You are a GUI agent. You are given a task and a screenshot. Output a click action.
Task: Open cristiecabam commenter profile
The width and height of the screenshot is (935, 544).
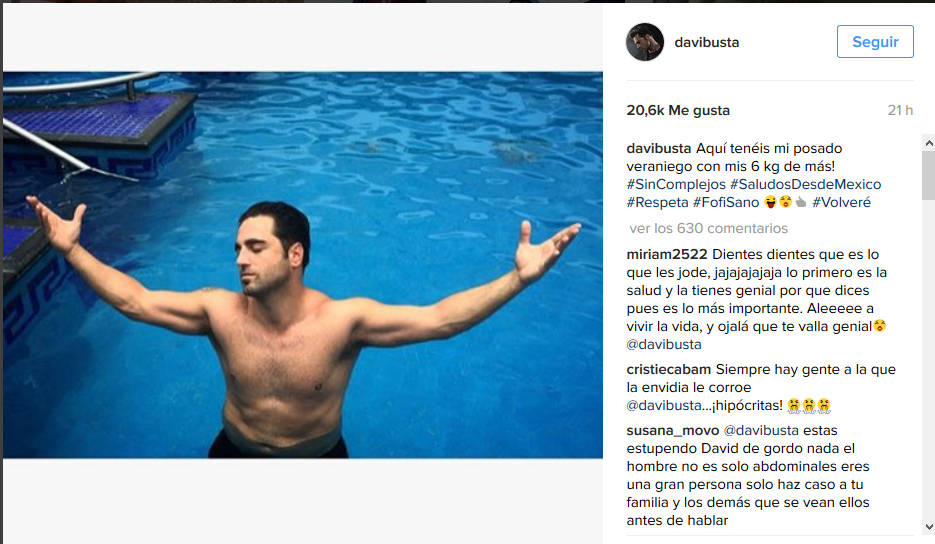coord(668,370)
